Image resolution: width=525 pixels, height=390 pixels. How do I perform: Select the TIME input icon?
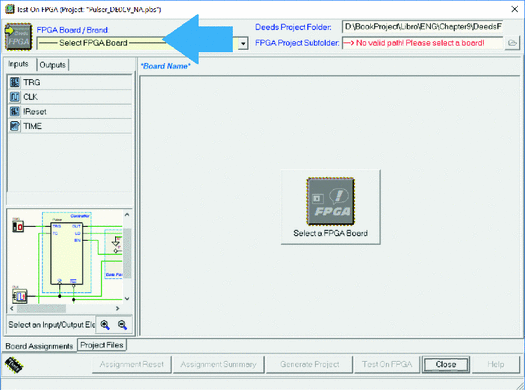(x=14, y=126)
